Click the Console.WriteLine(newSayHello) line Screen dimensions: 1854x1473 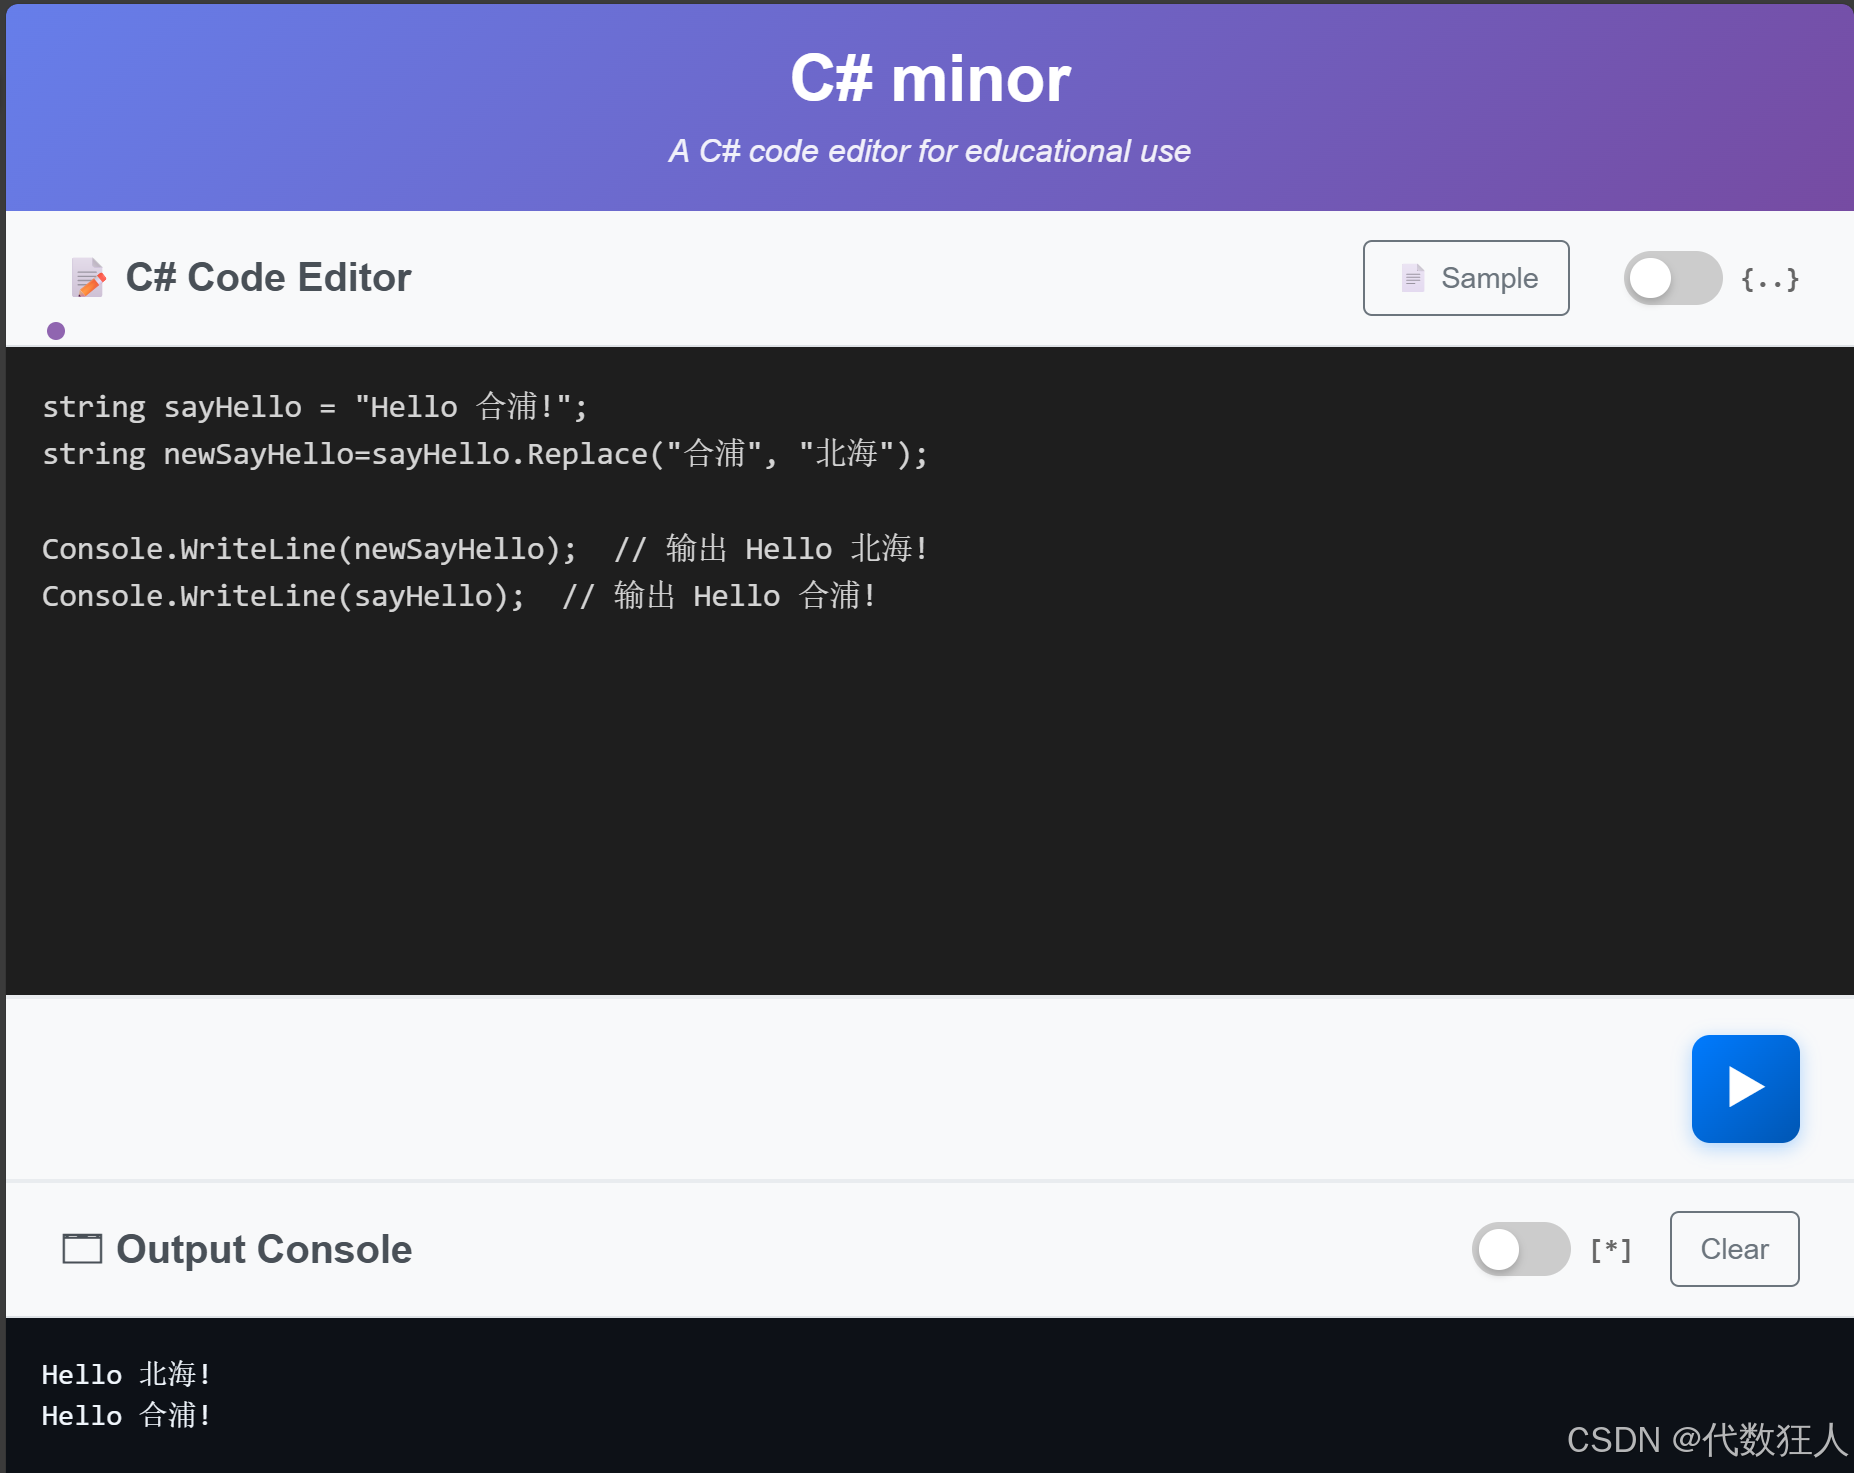coord(485,549)
